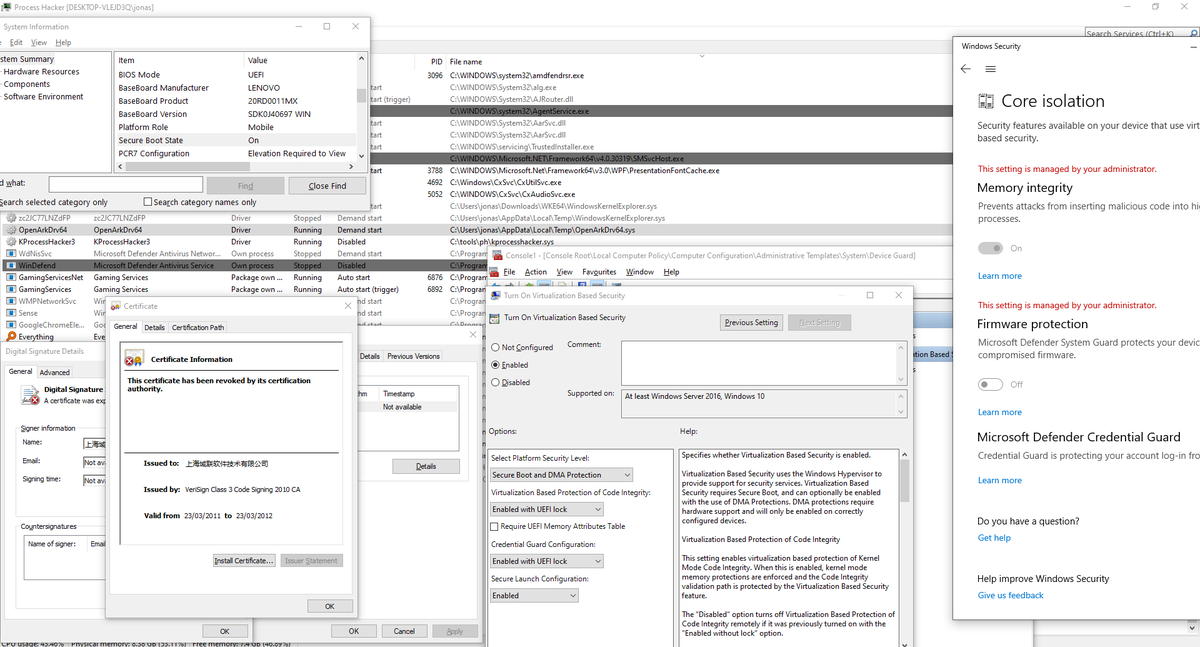The width and height of the screenshot is (1200, 647).
Task: Open Secure Launch Configuration dropdown
Action: click(534, 595)
